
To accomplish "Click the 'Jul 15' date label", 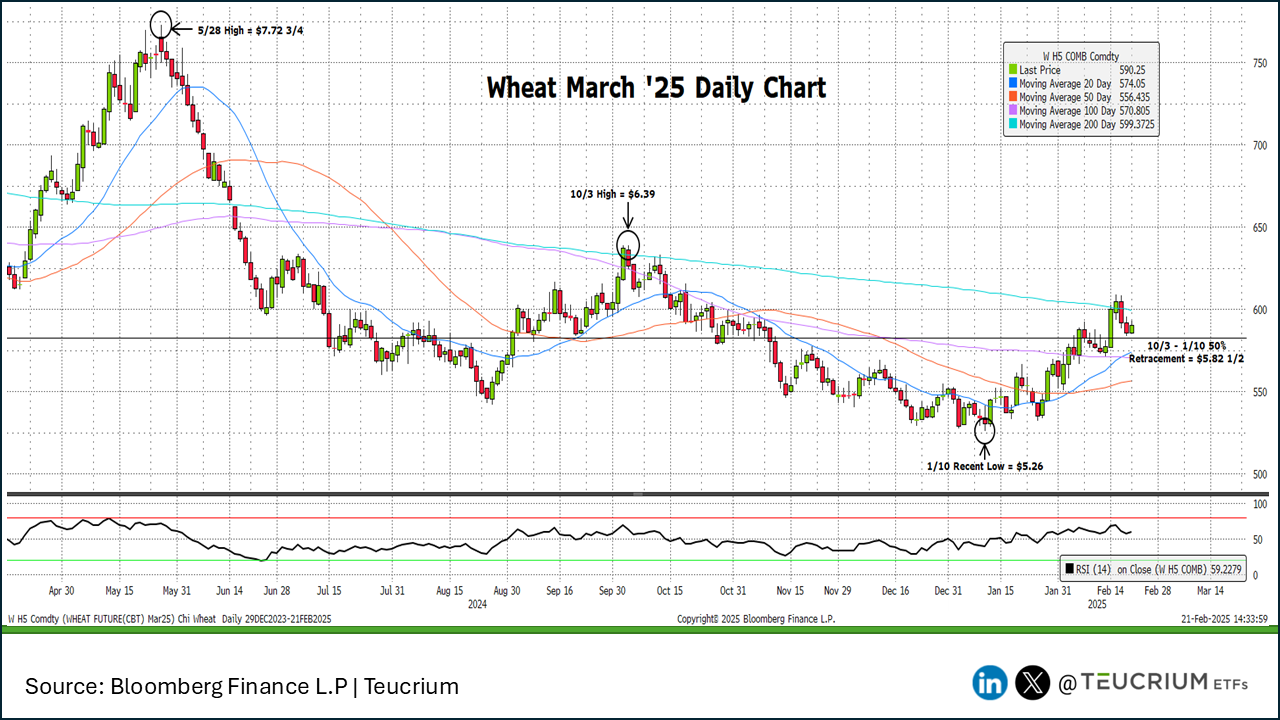I will click(329, 591).
